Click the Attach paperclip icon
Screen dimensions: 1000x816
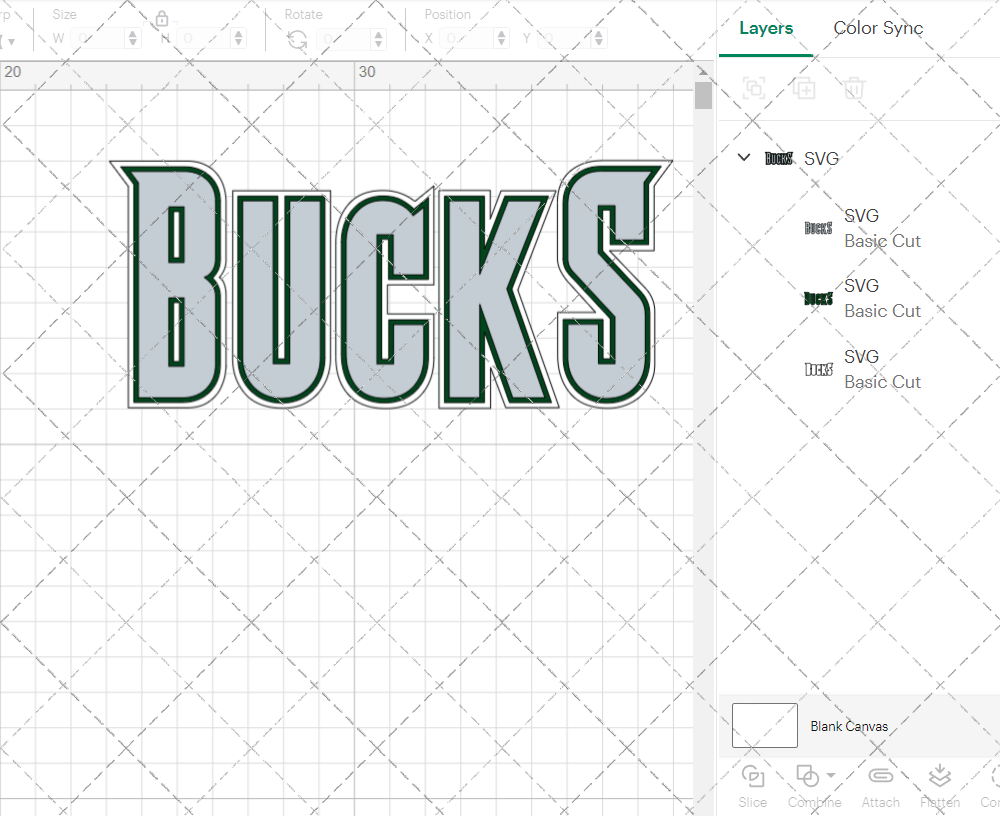click(x=881, y=776)
